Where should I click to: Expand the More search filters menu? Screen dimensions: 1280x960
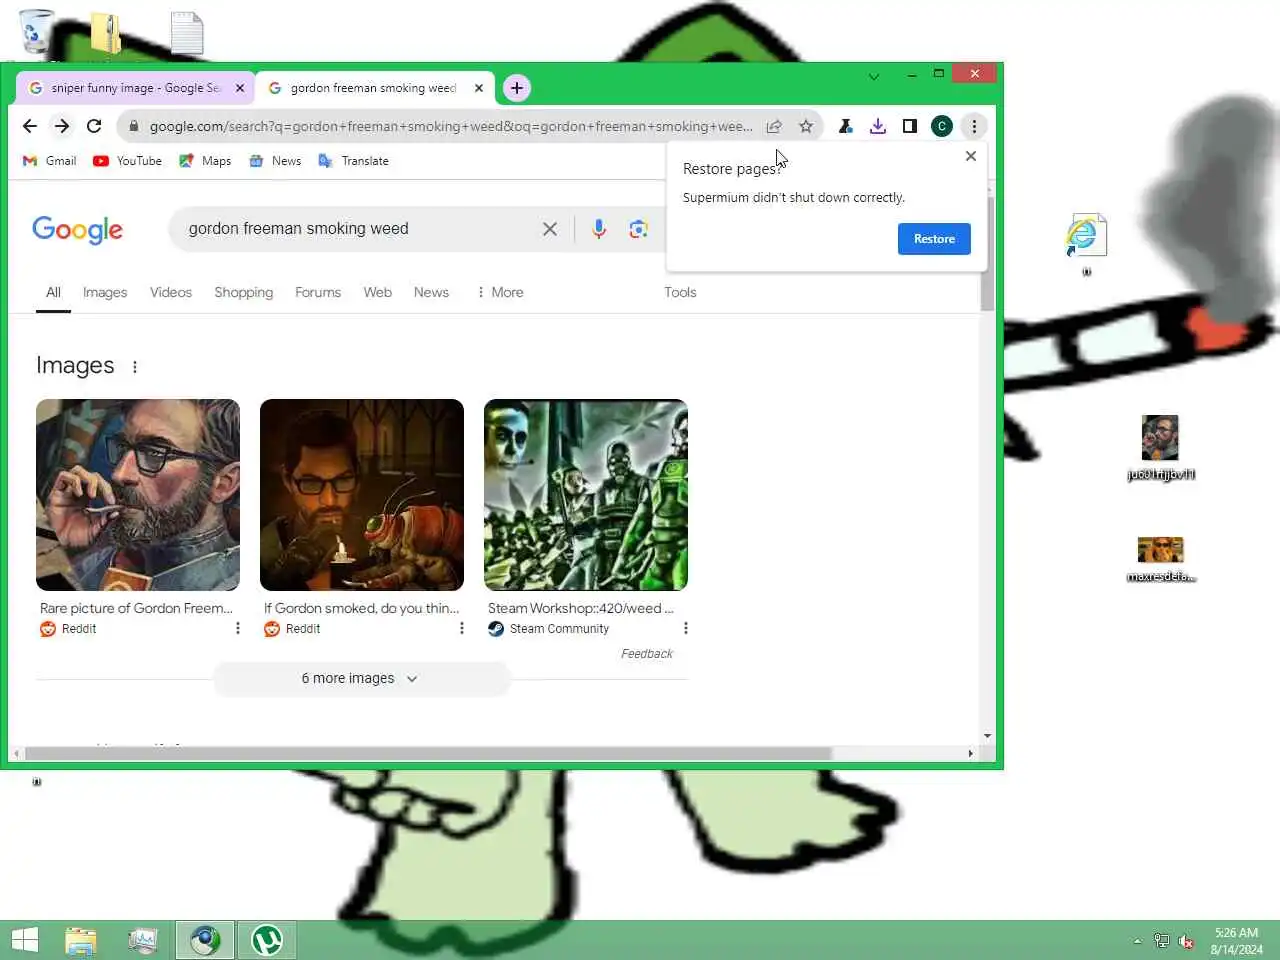click(x=499, y=292)
